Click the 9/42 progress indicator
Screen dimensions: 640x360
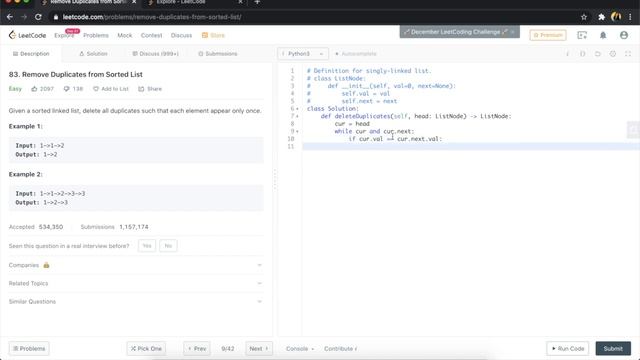(228, 349)
